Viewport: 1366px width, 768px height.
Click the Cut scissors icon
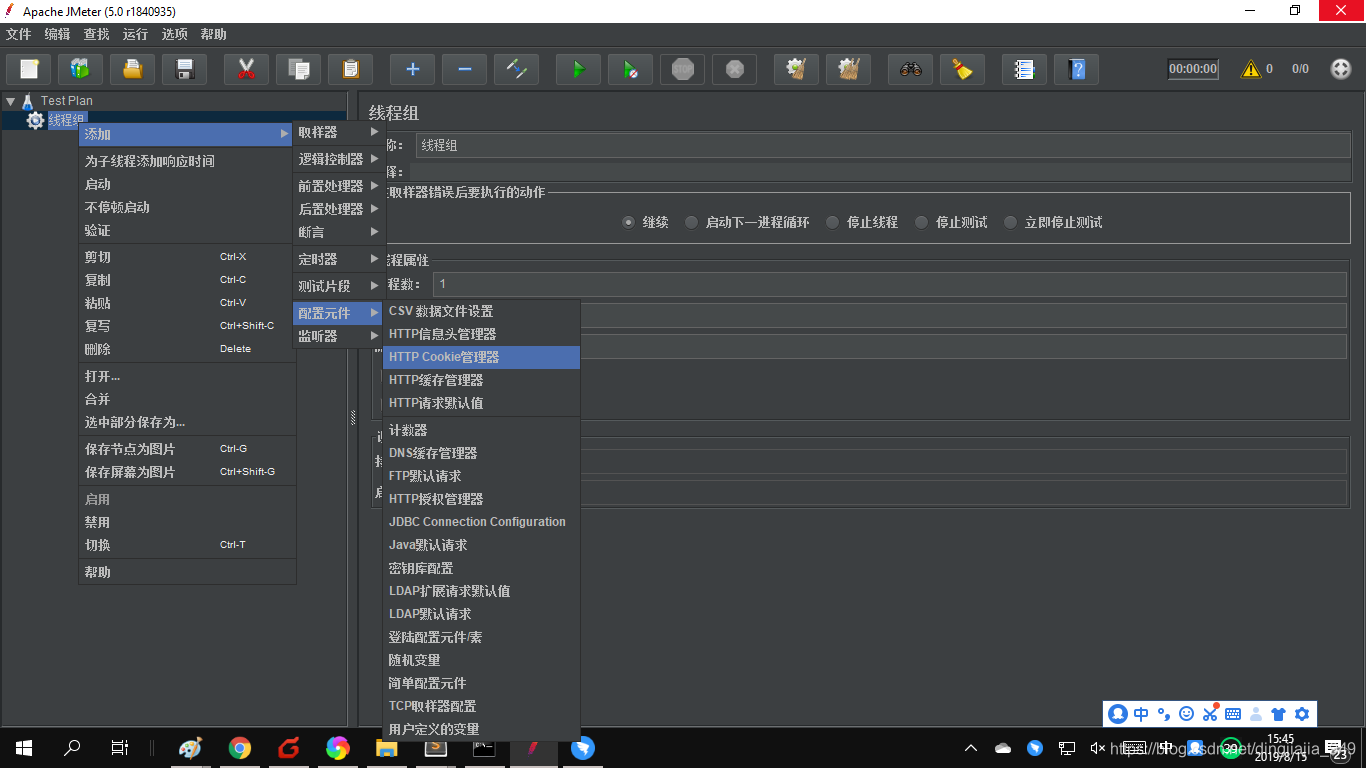point(246,69)
